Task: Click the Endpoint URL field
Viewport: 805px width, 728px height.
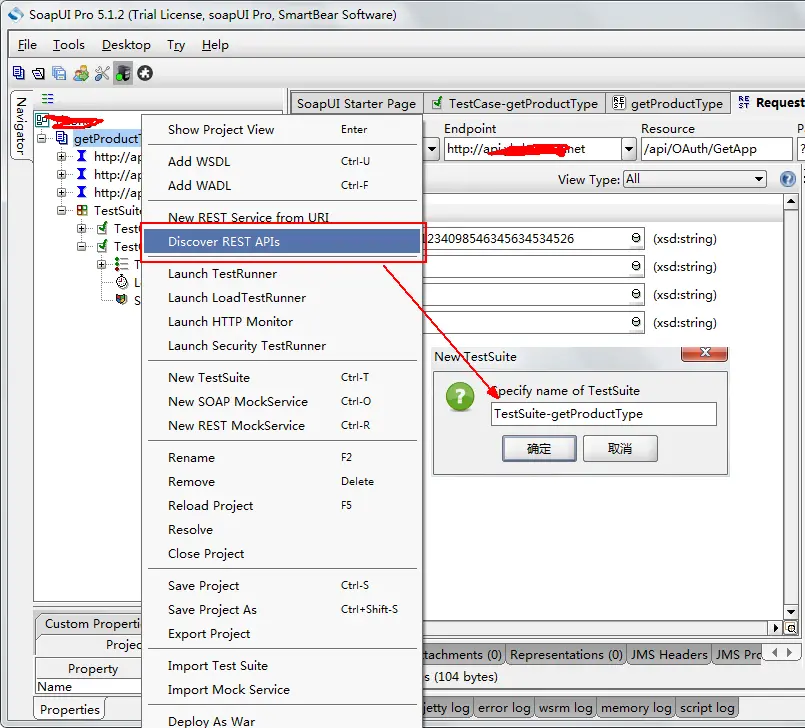Action: [x=532, y=149]
